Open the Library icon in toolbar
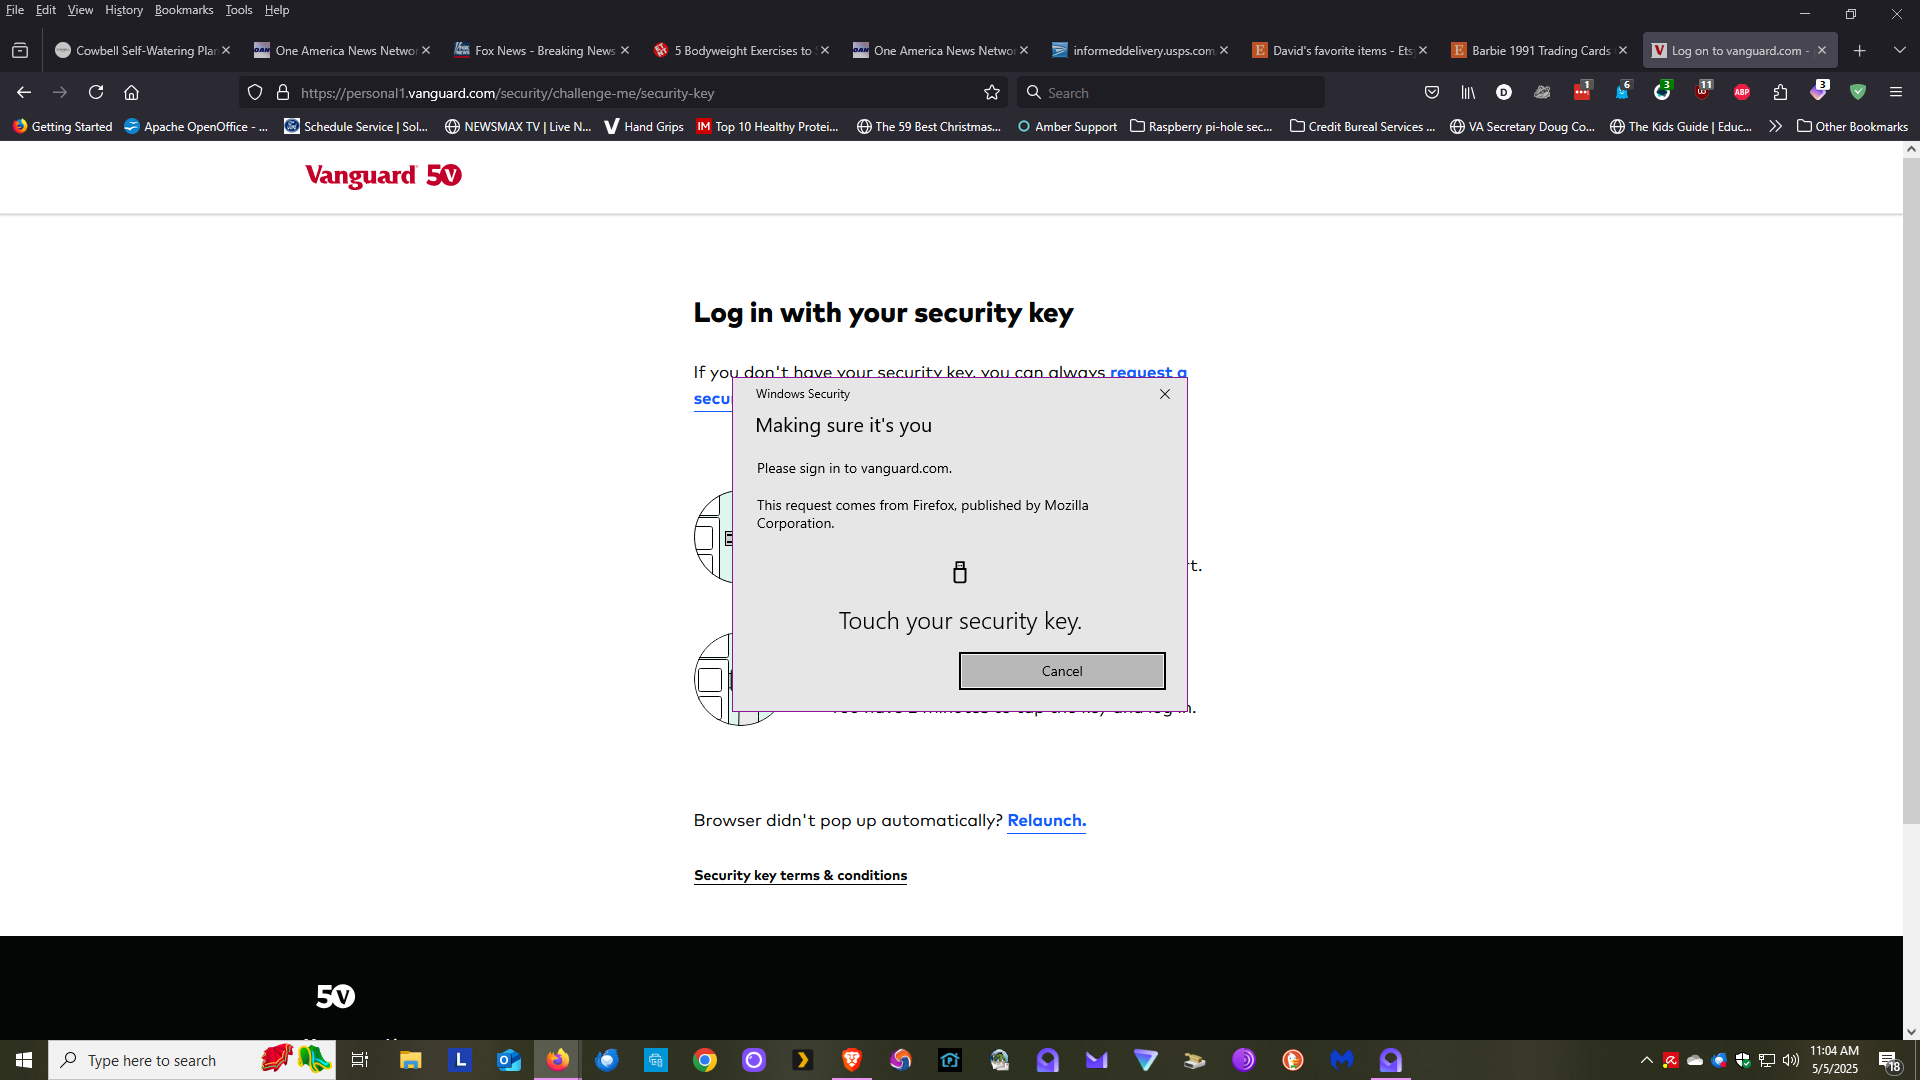The width and height of the screenshot is (1920, 1080). click(1468, 92)
